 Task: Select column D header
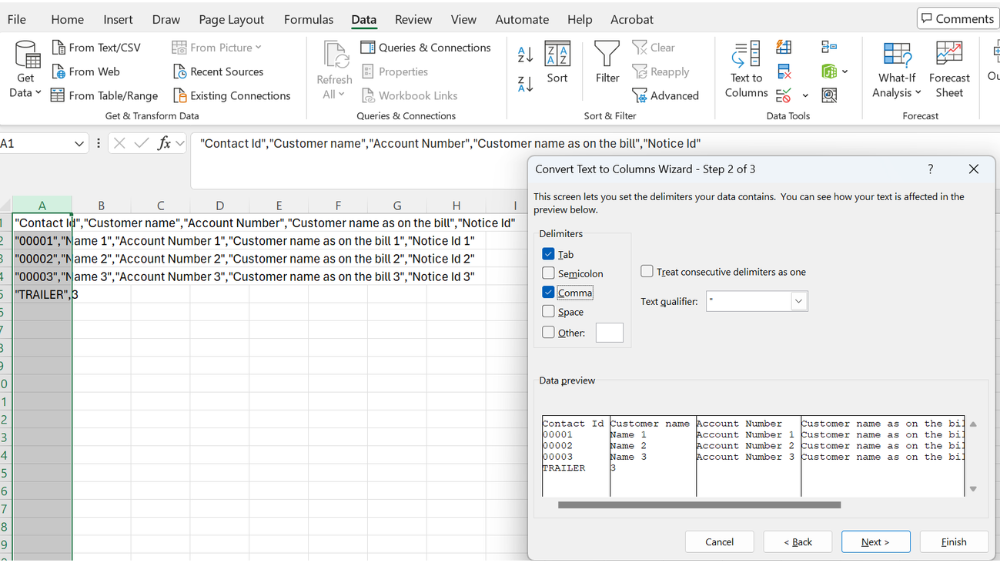pos(219,205)
